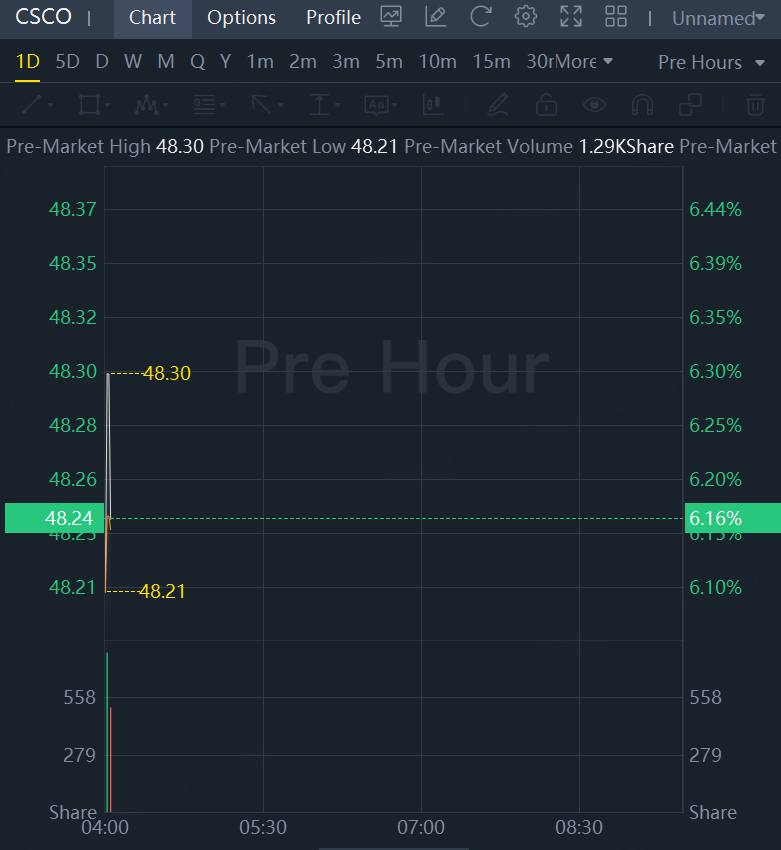Switch to the Profile tab
The width and height of the screenshot is (781, 850).
[333, 18]
